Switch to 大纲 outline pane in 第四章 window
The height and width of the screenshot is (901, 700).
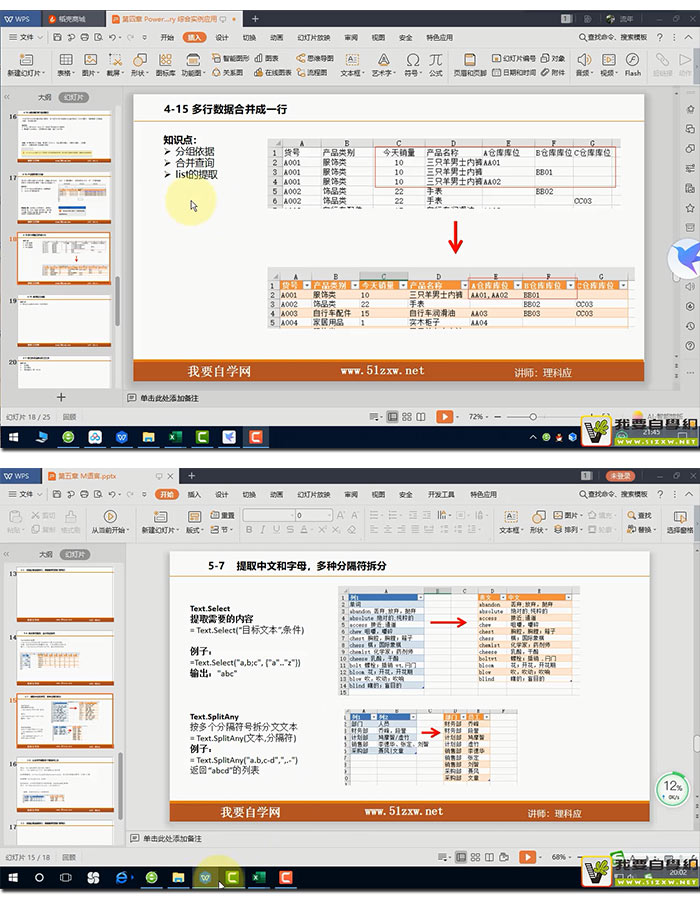point(45,97)
